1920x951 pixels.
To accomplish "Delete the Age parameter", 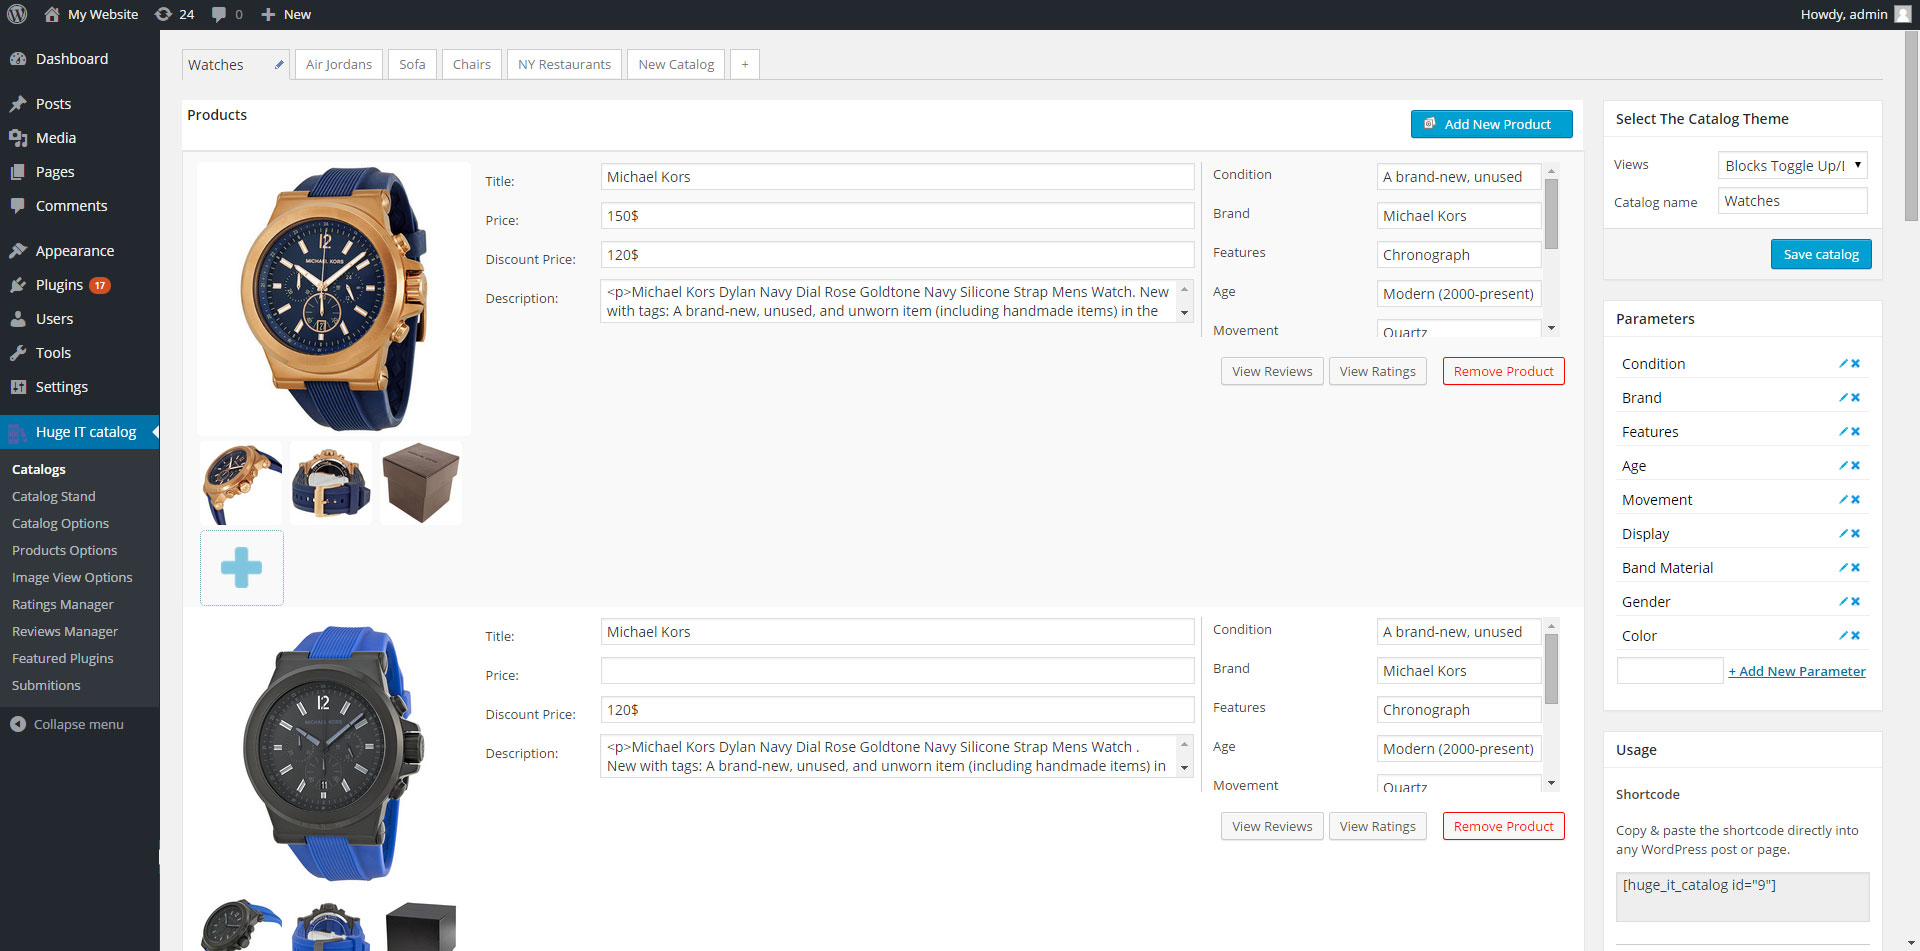I will coord(1855,466).
